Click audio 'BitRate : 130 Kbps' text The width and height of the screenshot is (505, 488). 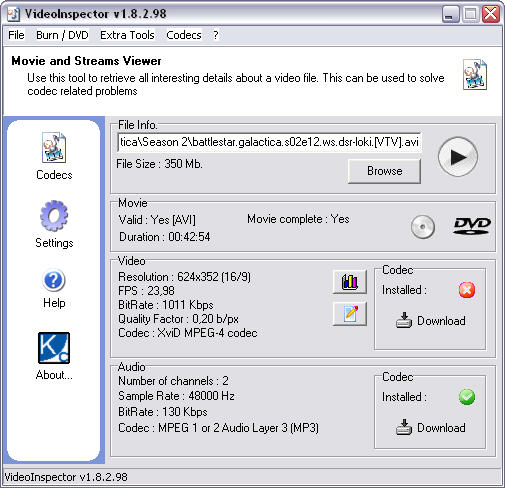click(163, 412)
